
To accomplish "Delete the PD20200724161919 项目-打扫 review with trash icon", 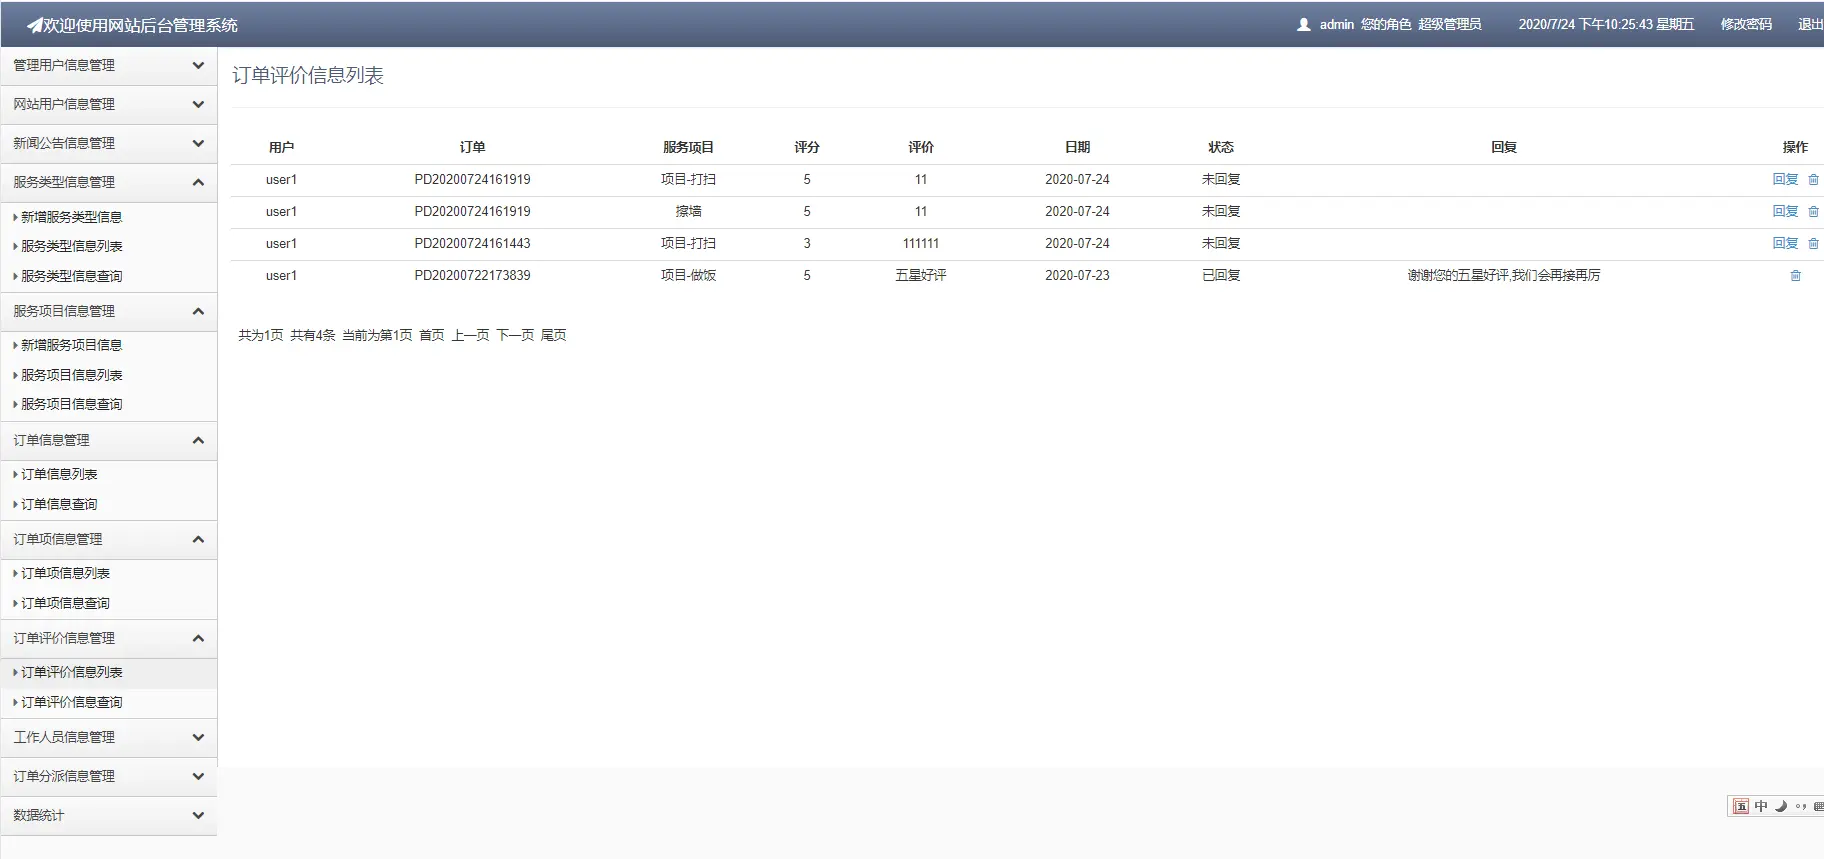I will pyautogui.click(x=1813, y=180).
